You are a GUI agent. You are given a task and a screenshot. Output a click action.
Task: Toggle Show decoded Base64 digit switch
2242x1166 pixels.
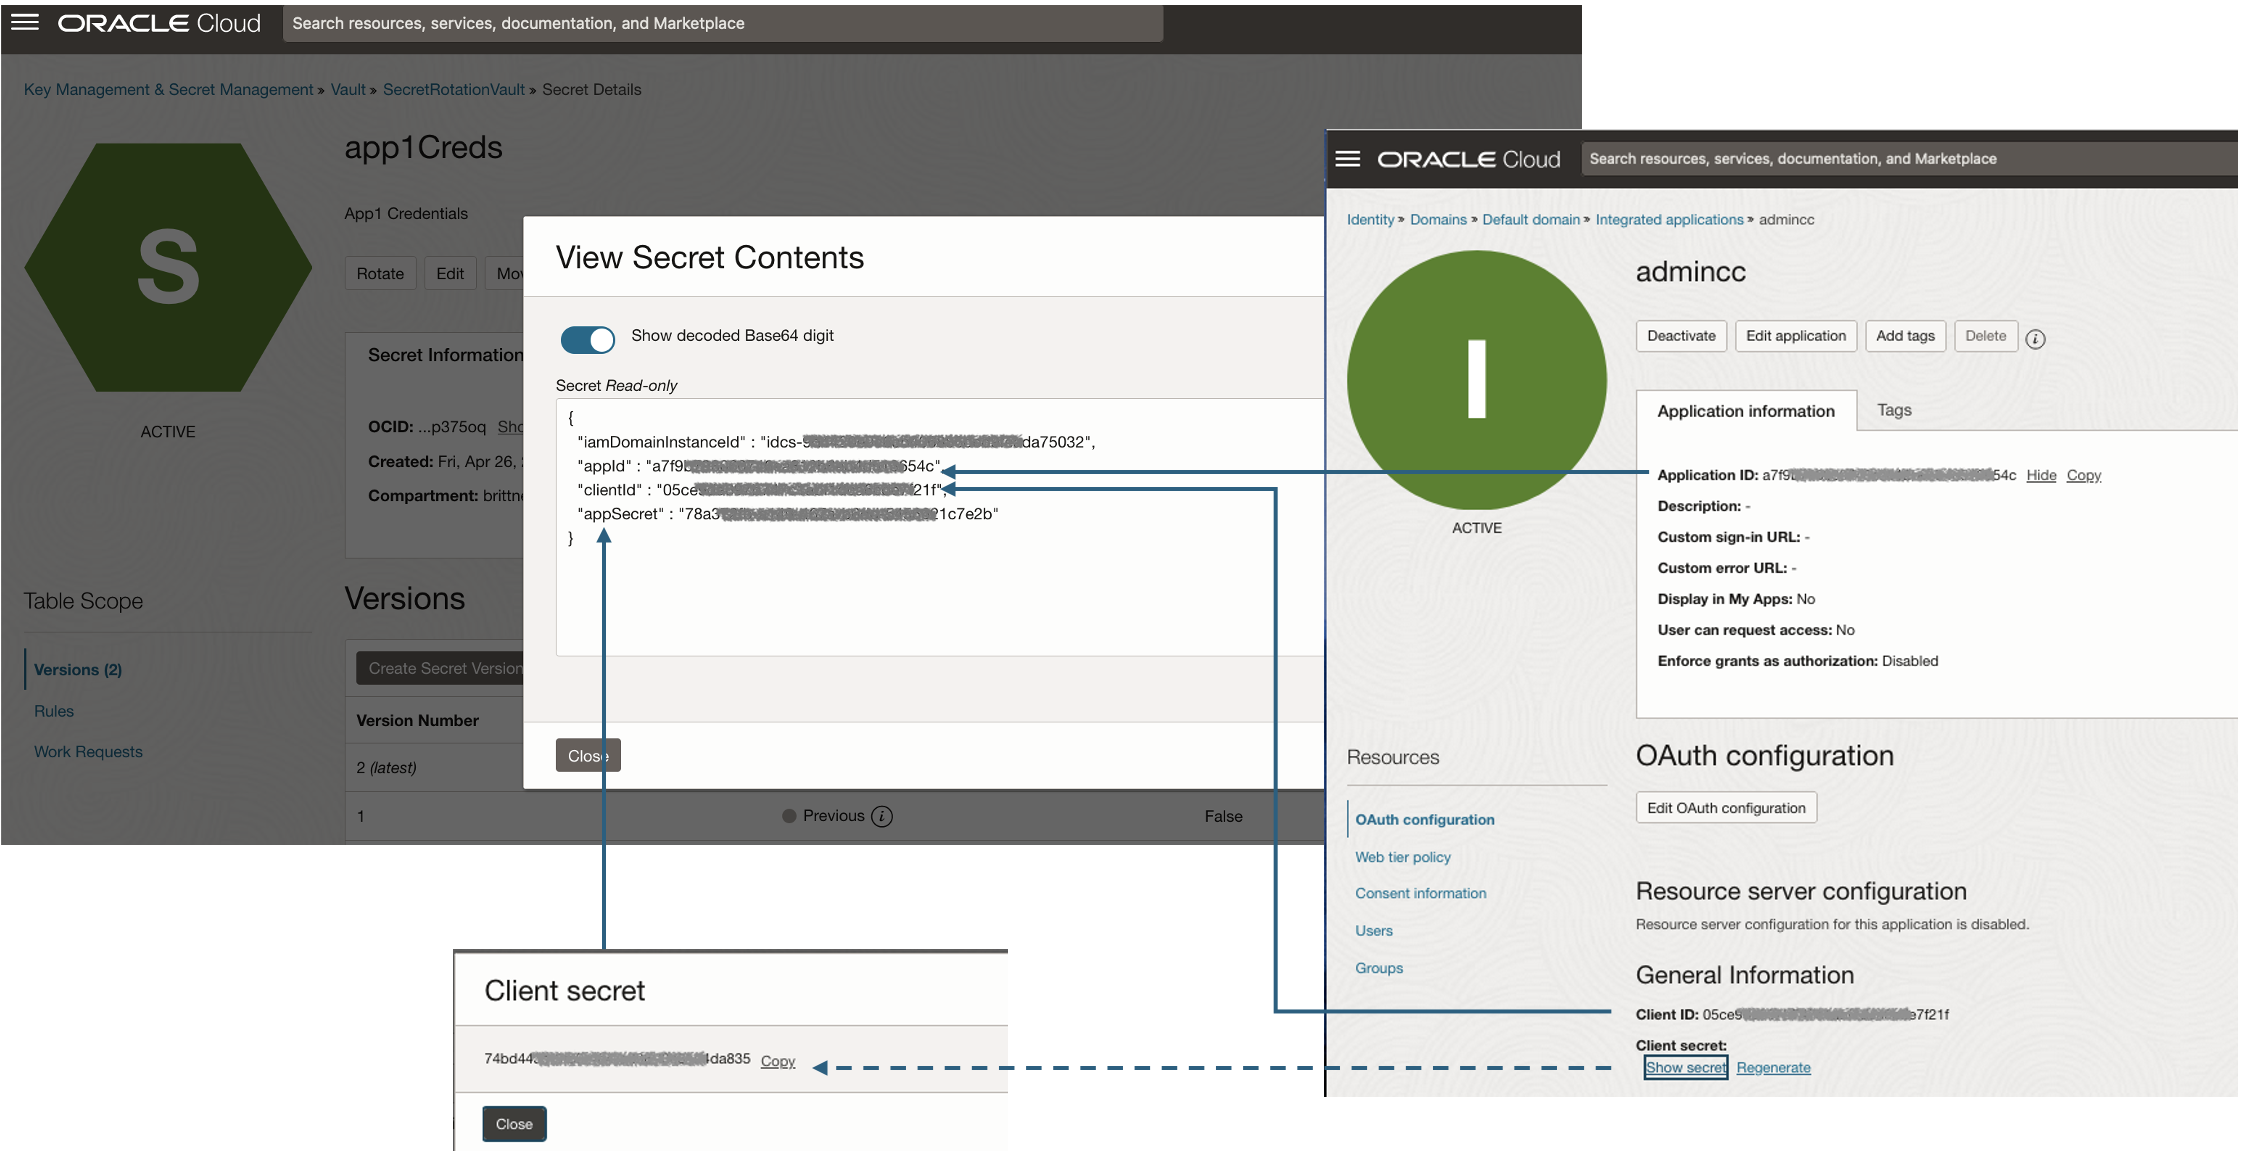click(588, 339)
